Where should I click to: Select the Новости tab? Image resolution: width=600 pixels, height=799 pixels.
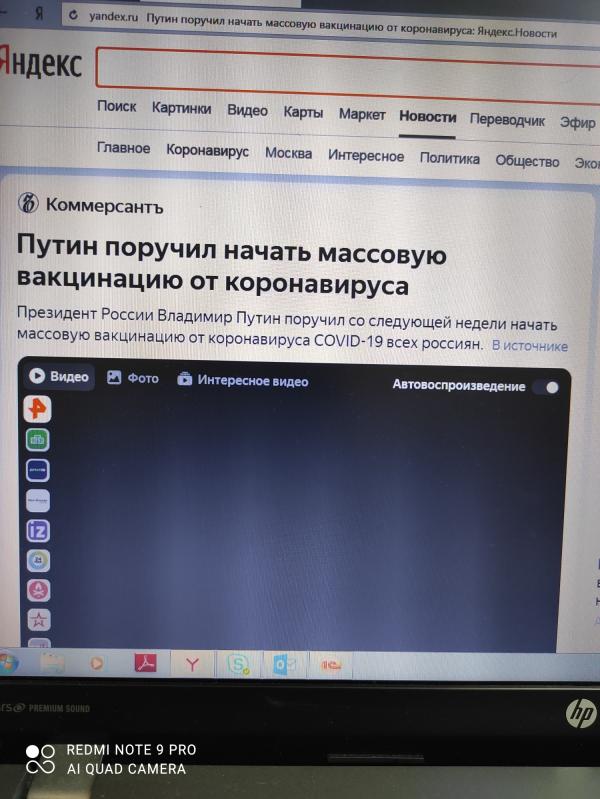click(x=427, y=117)
